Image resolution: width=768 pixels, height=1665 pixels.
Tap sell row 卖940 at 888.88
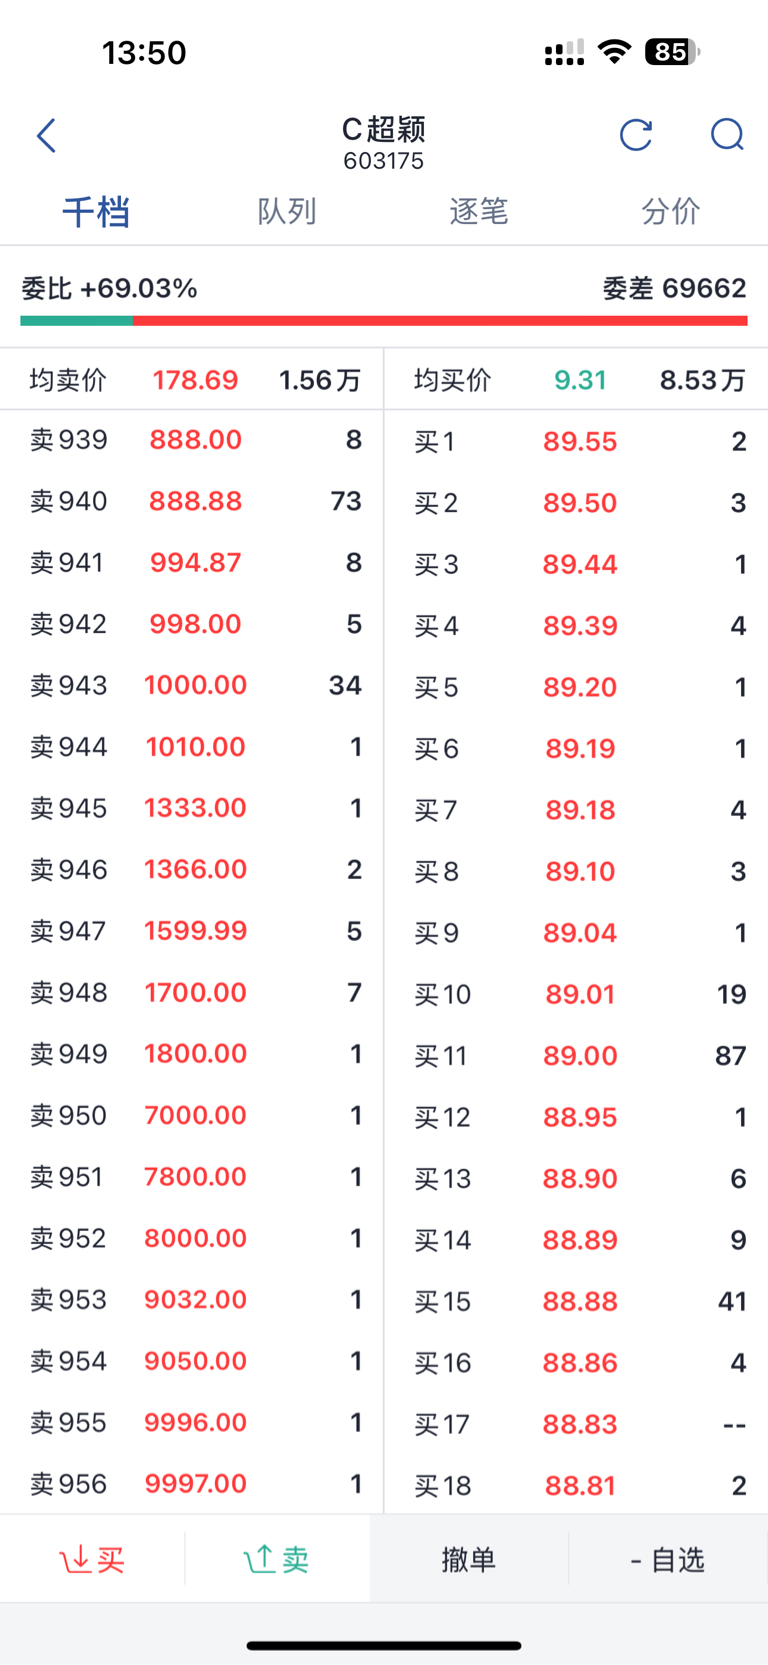click(195, 501)
